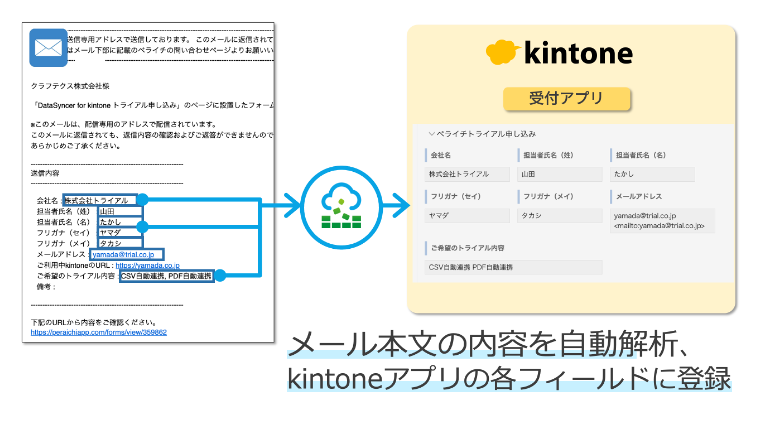The height and width of the screenshot is (446, 774).
Task: Select the kintone label 担当者氏名（名）
Action: pyautogui.click(x=641, y=155)
